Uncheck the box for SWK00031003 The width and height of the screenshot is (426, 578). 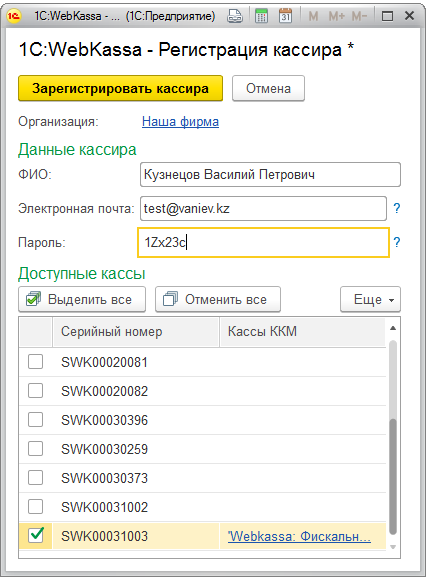(35, 536)
